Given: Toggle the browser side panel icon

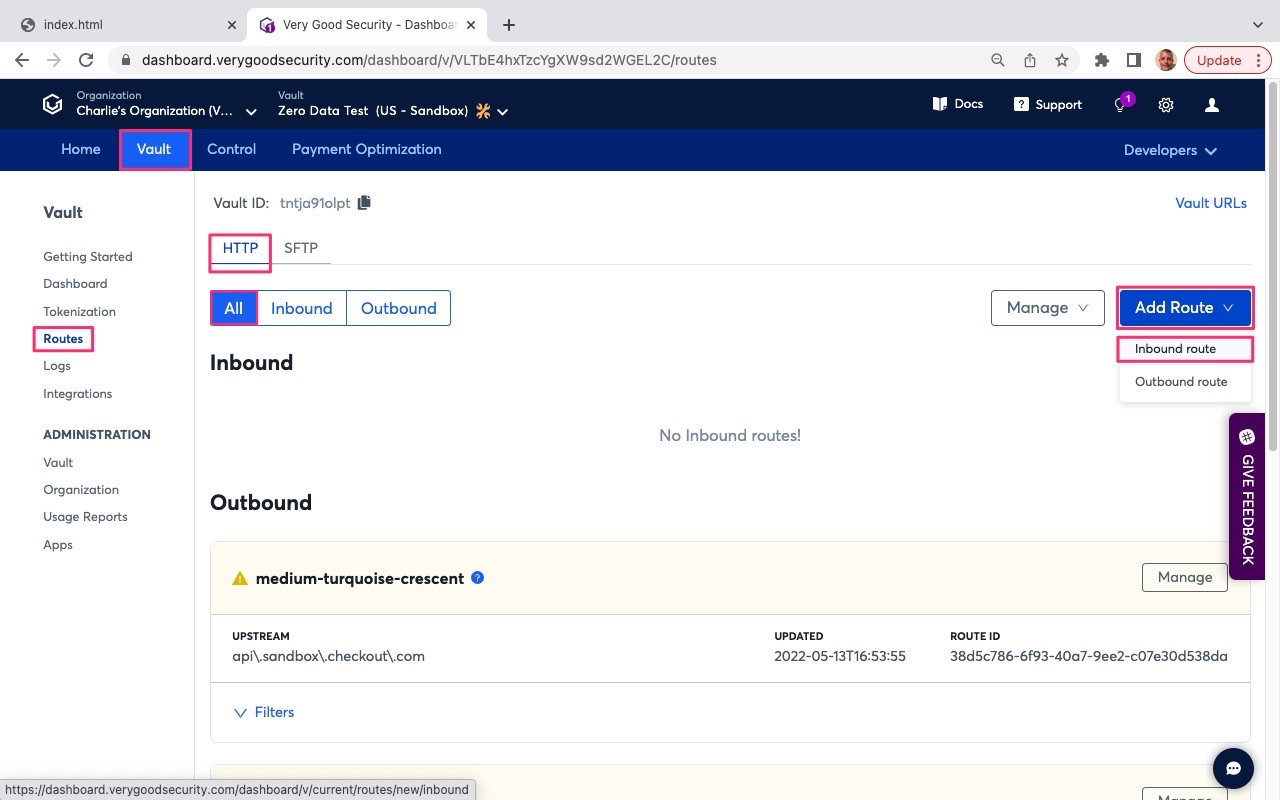Looking at the screenshot, I should [1134, 60].
